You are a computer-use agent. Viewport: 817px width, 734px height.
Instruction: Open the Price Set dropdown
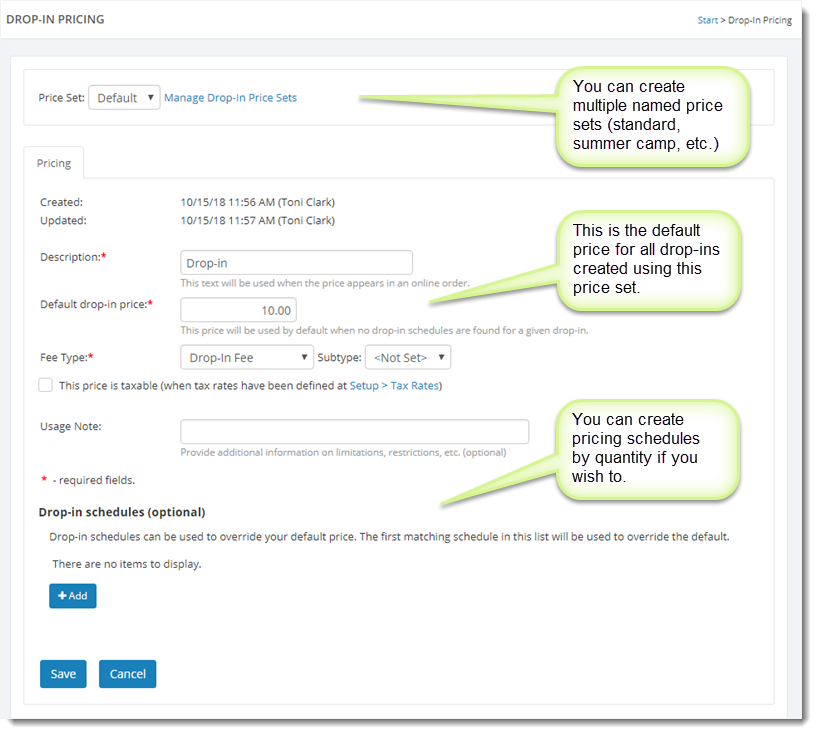click(124, 98)
